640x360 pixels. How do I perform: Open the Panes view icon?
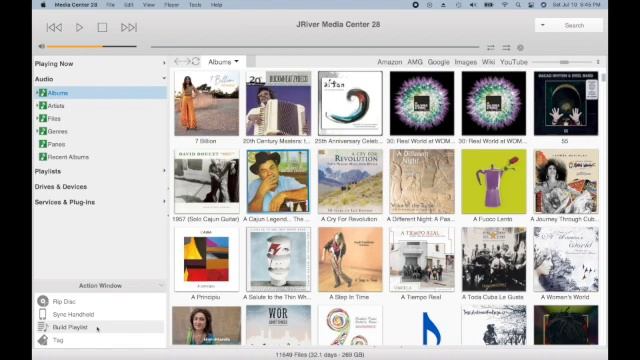click(x=43, y=144)
